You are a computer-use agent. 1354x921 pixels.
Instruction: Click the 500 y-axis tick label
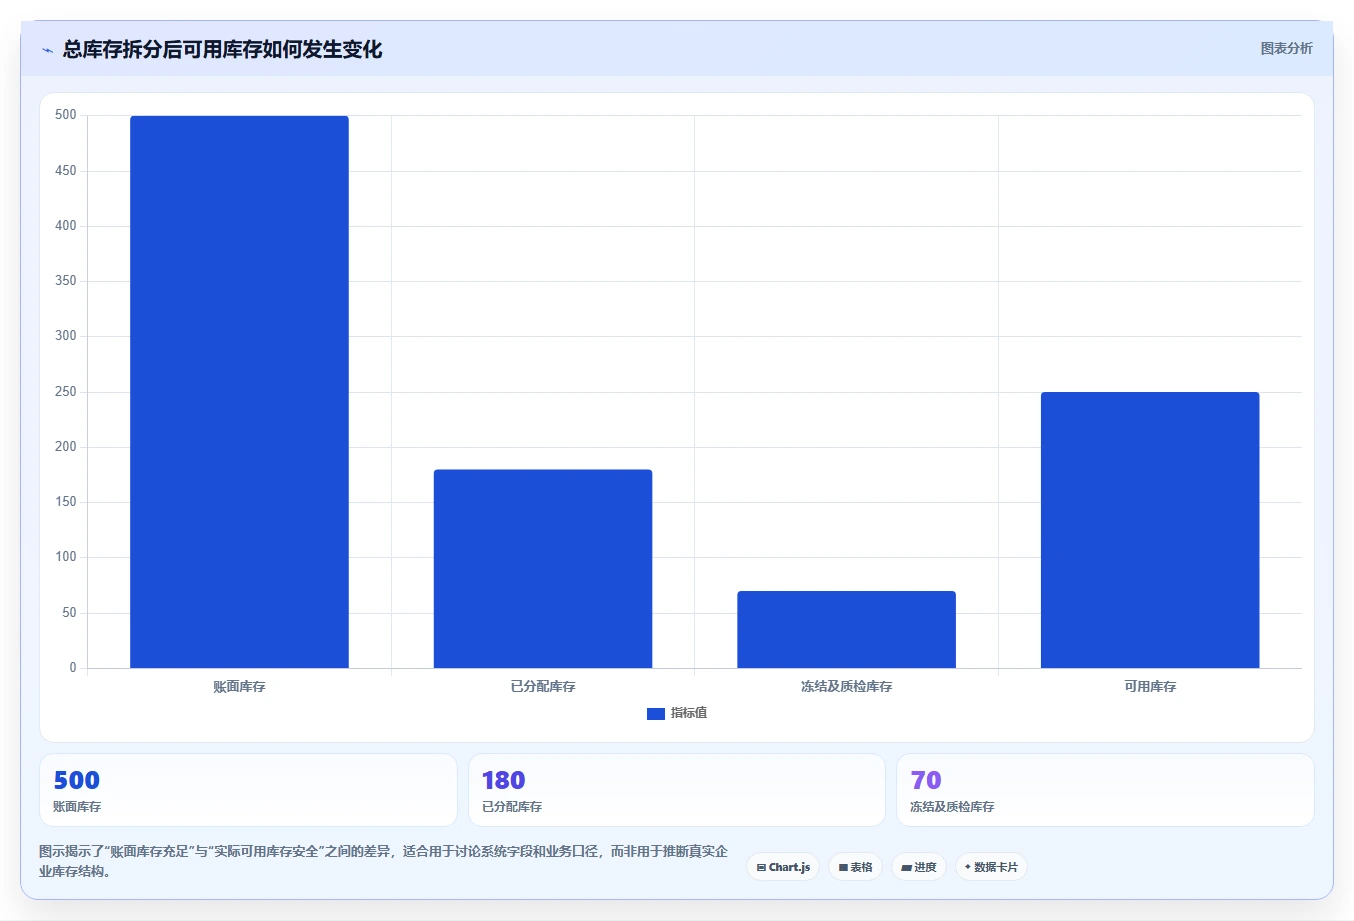click(x=66, y=115)
